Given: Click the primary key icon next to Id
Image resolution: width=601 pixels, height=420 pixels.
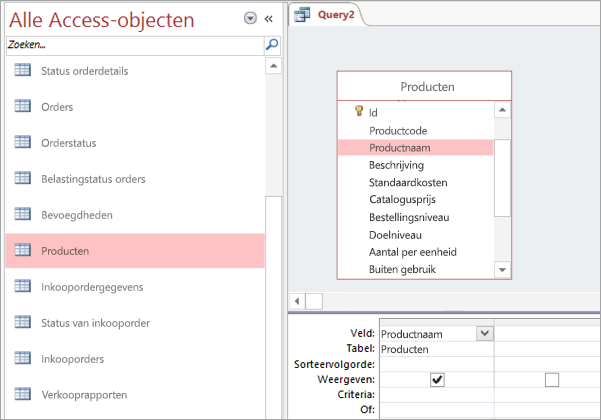Looking at the screenshot, I should click(x=359, y=112).
